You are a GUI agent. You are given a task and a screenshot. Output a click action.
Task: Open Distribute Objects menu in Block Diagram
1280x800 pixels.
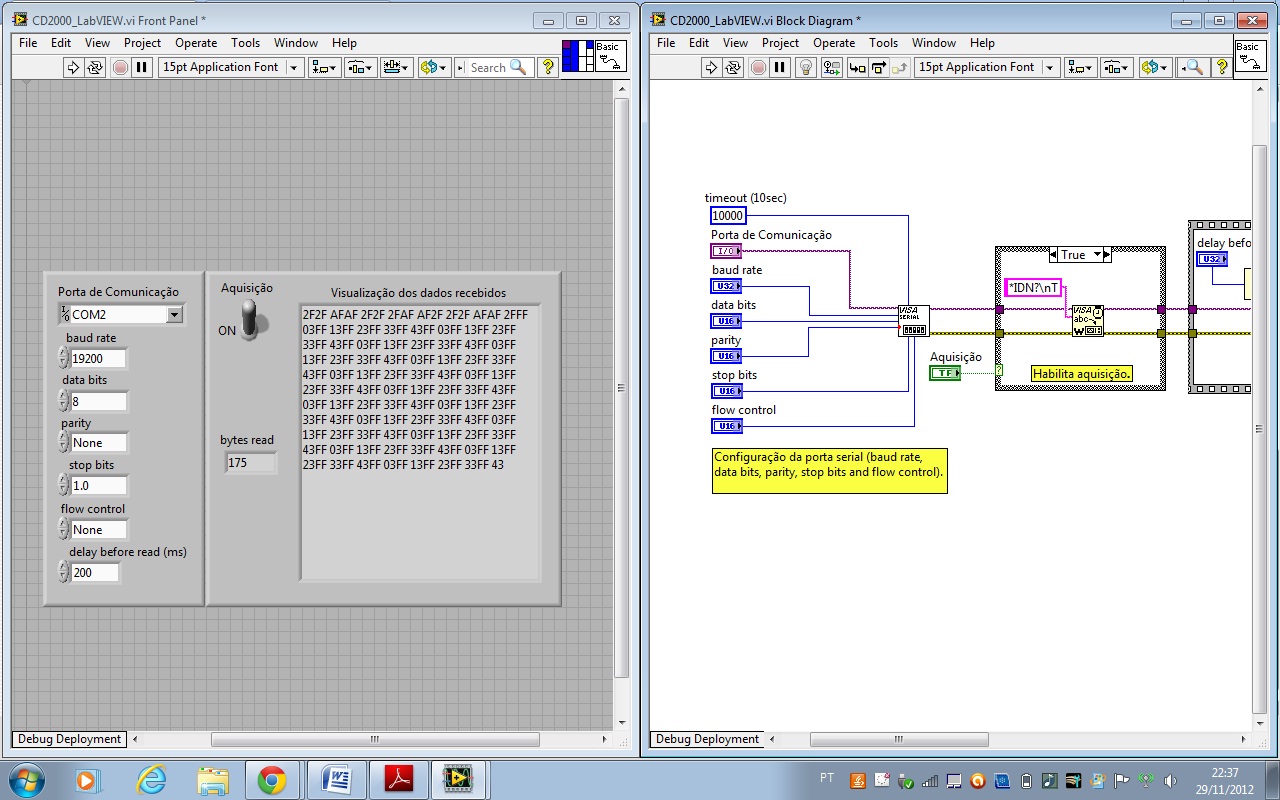pos(1116,67)
